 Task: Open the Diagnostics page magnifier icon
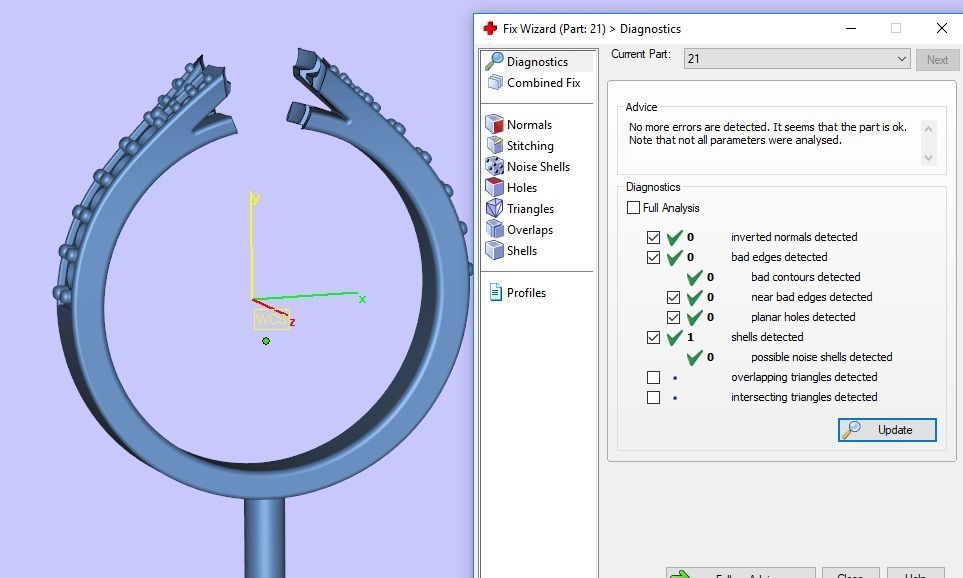[x=494, y=61]
